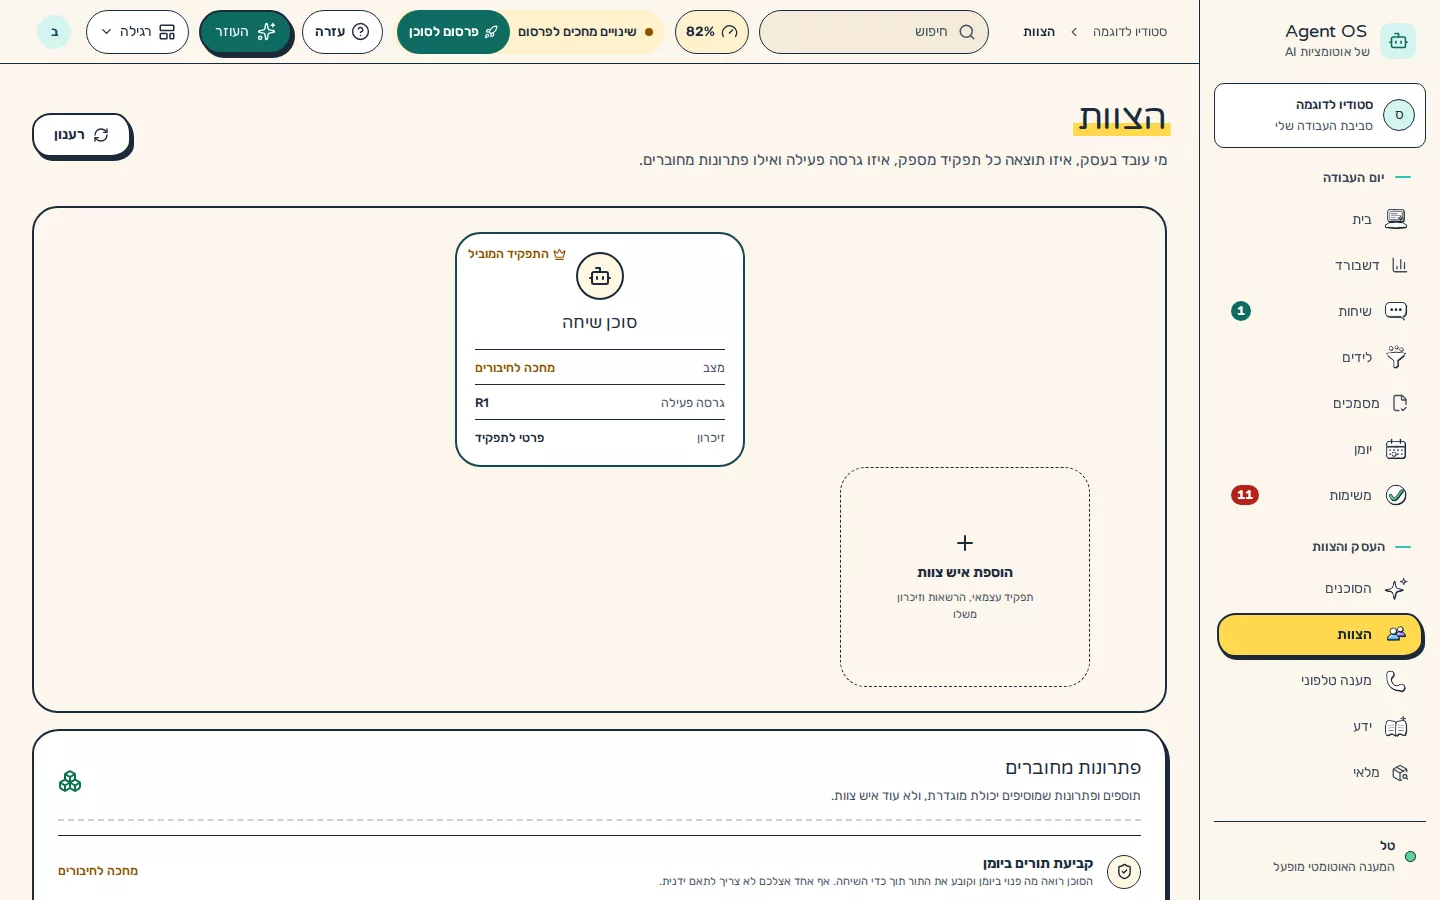This screenshot has height=900, width=1440.
Task: Open the הסוכנים sparkle icon
Action: (x=1396, y=588)
